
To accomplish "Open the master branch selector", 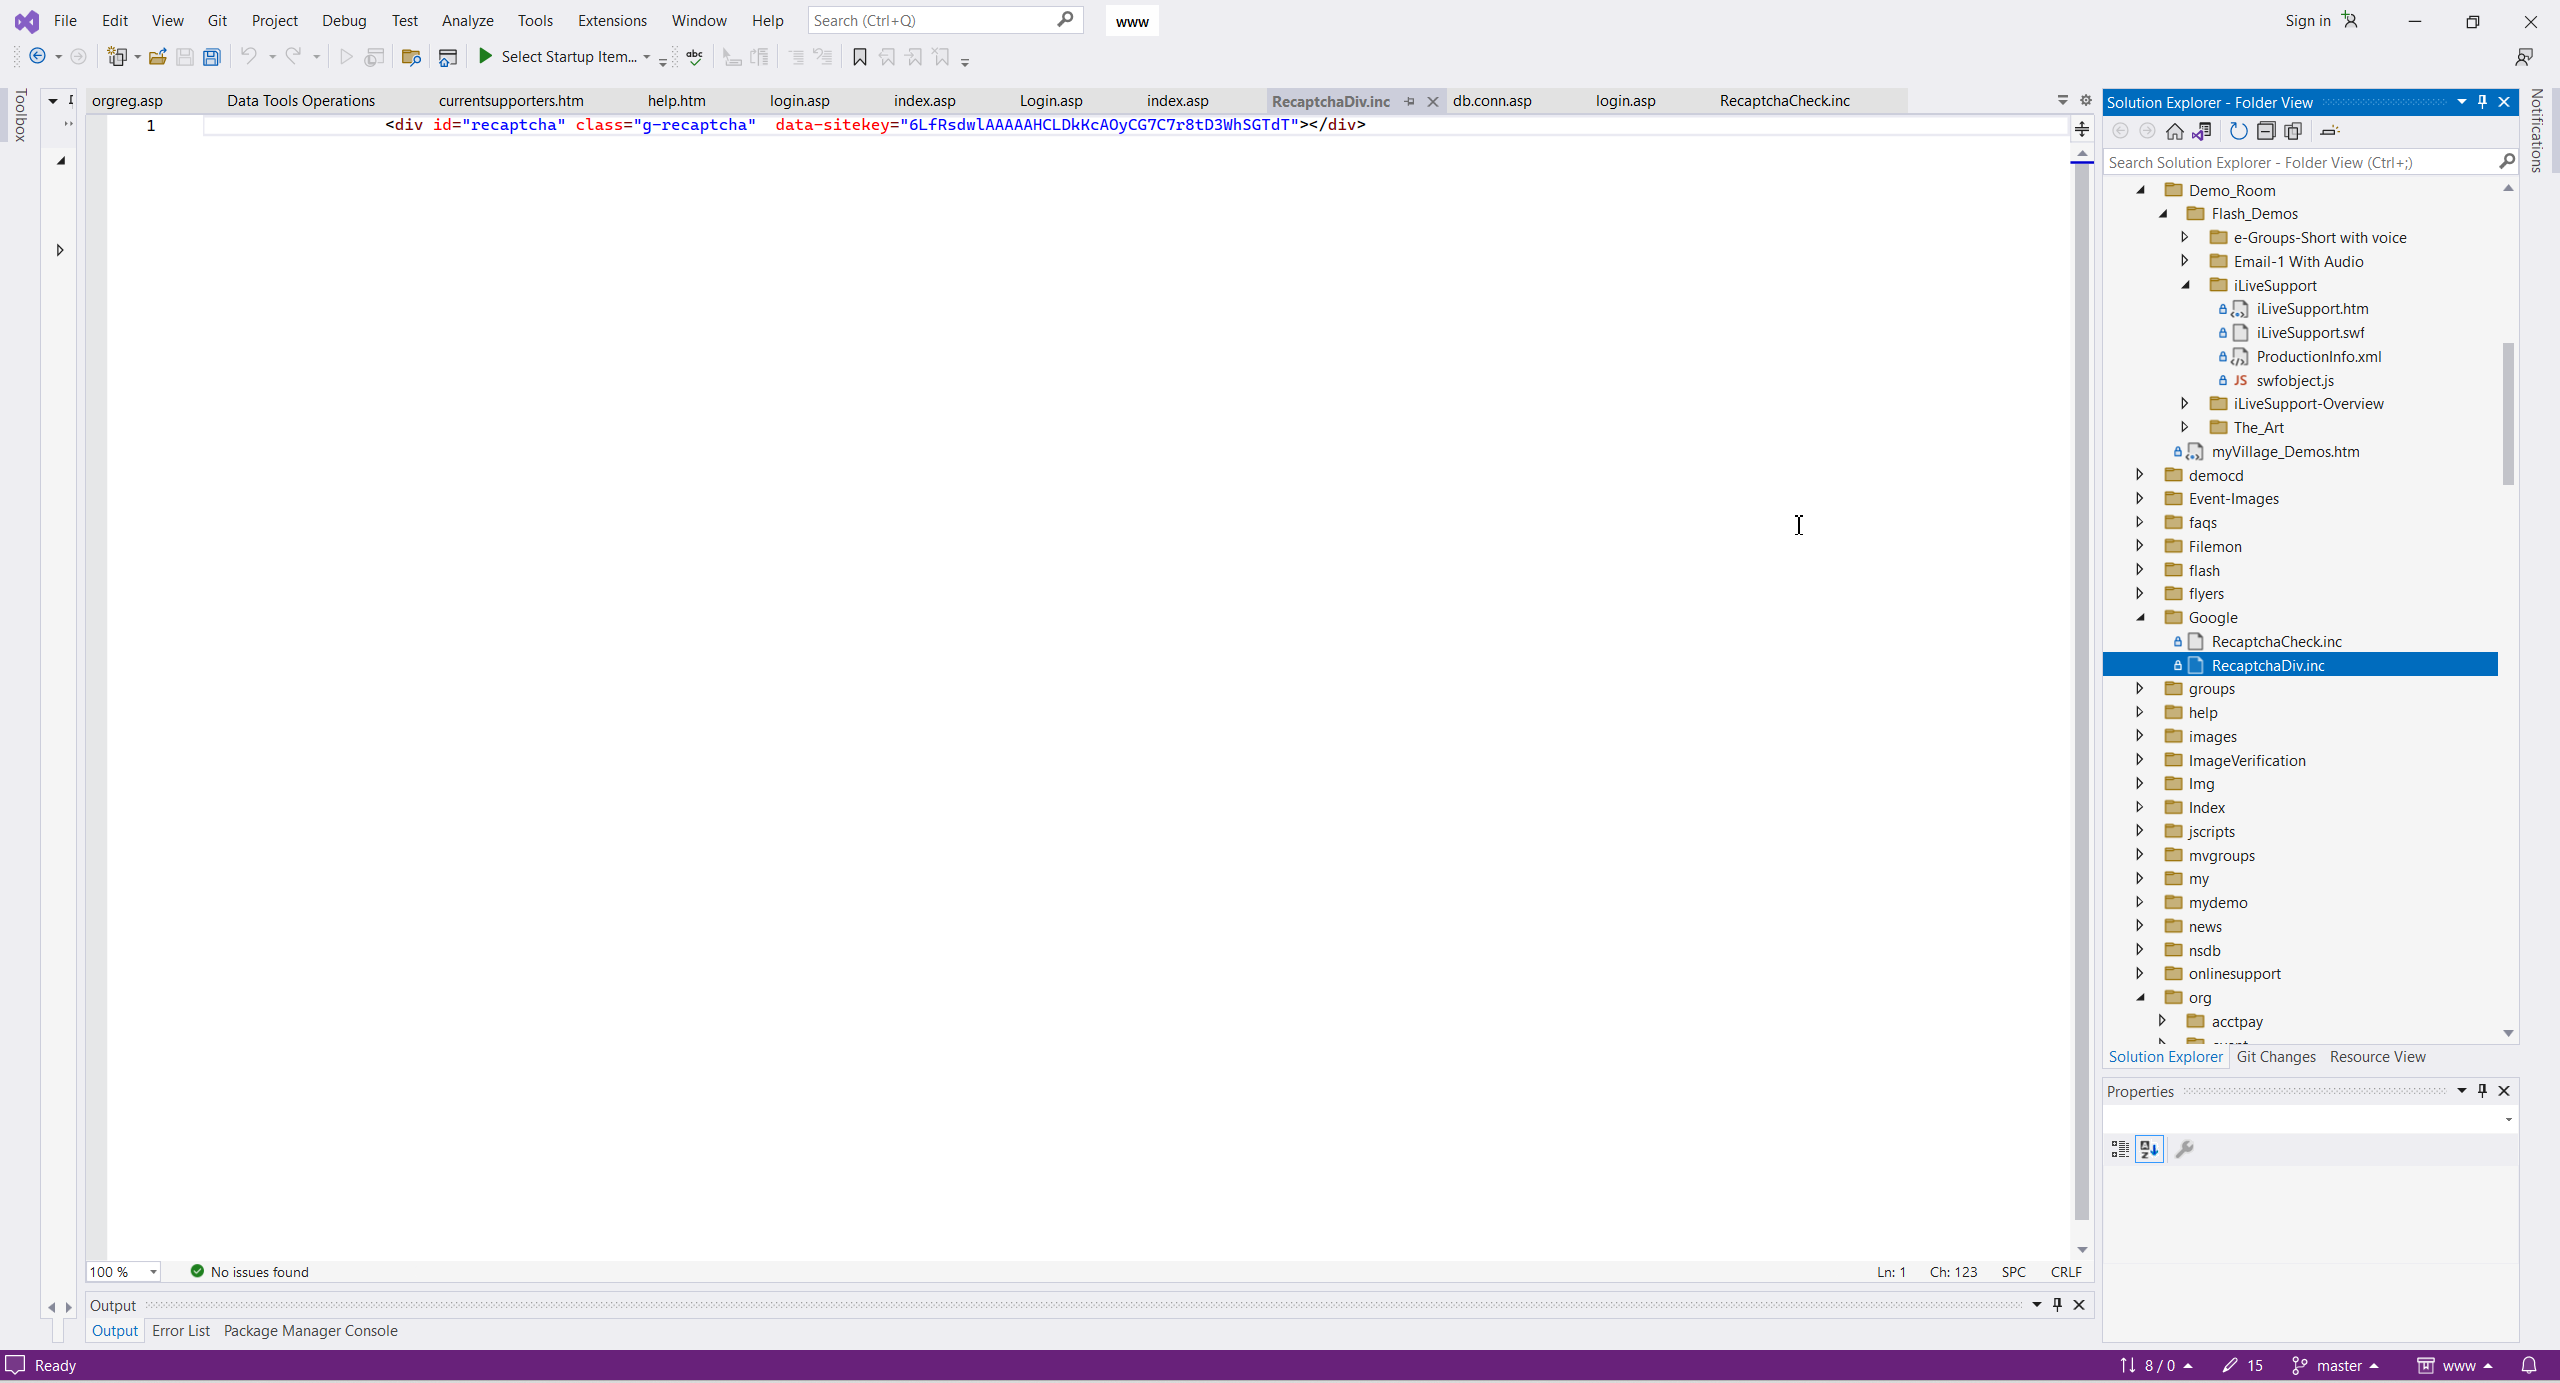I will coord(2338,1365).
